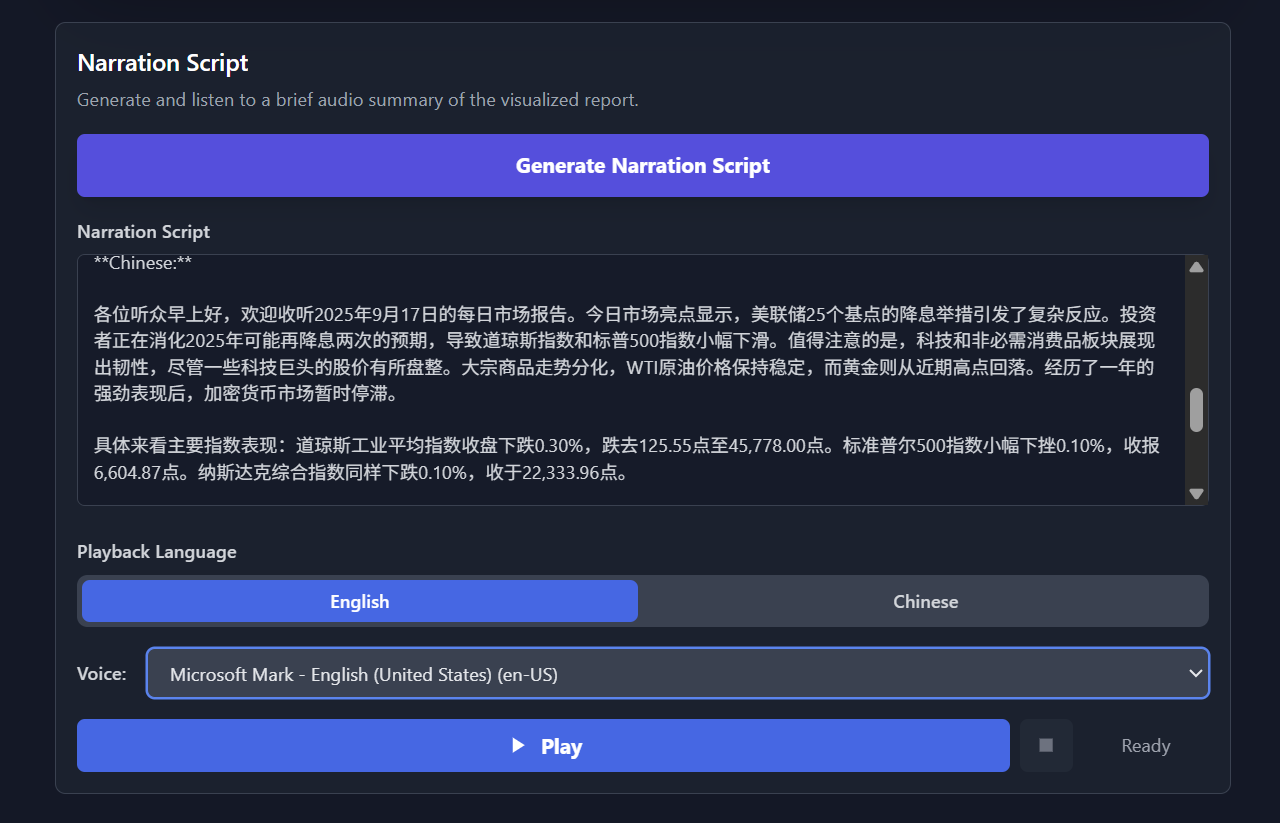1280x823 pixels.
Task: Click the Playback Language label
Action: point(157,552)
